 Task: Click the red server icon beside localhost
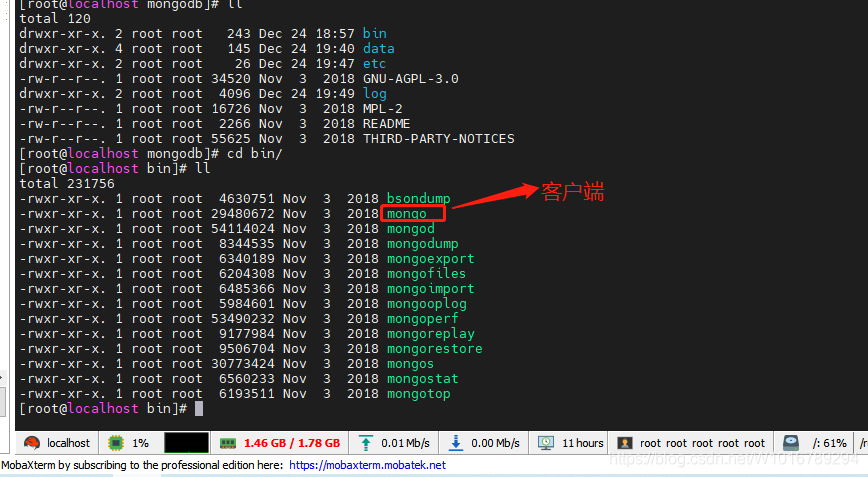tap(32, 443)
